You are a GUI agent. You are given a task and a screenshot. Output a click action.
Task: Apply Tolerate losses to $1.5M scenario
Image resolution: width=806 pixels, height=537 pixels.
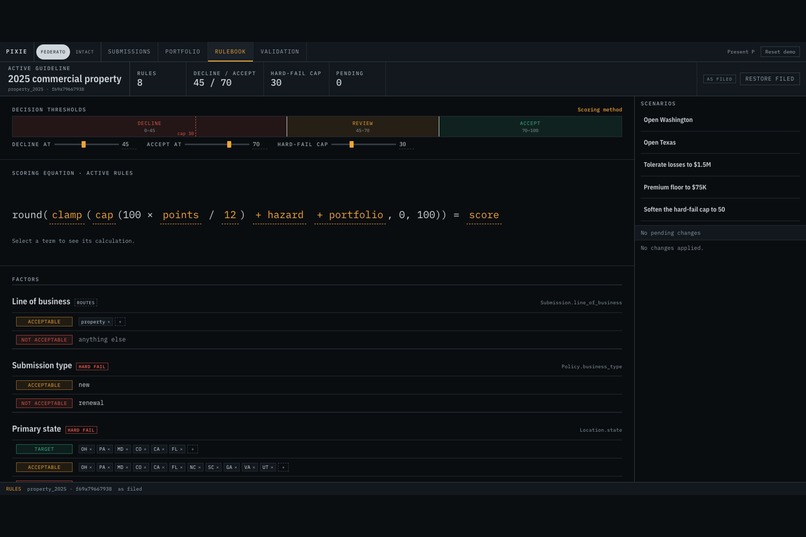click(x=720, y=165)
